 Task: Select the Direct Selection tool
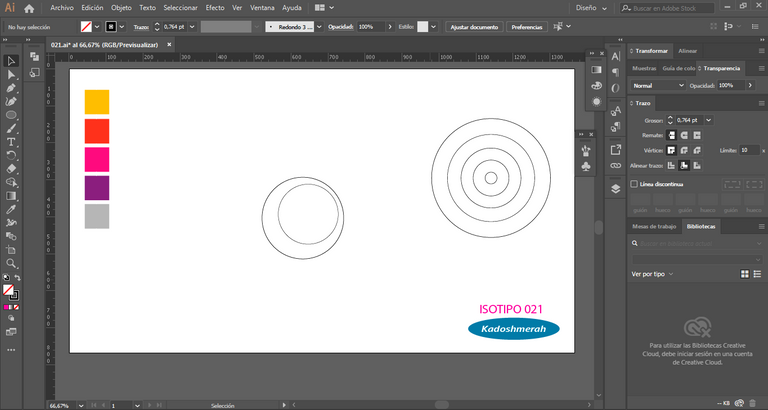11,74
